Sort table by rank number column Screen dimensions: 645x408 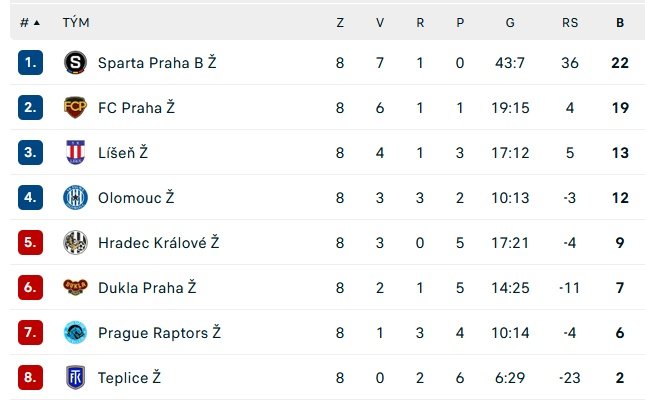tap(29, 22)
